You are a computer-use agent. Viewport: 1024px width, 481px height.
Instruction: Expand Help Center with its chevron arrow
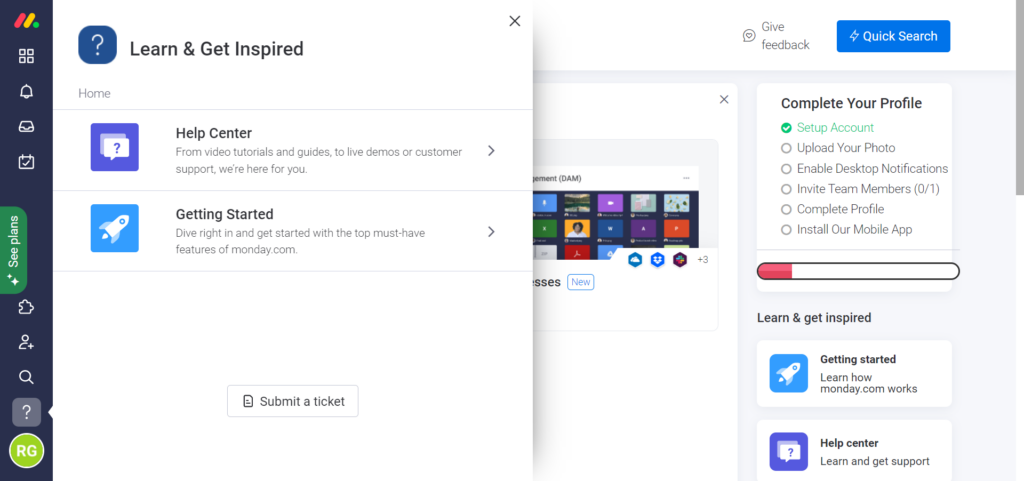point(491,151)
